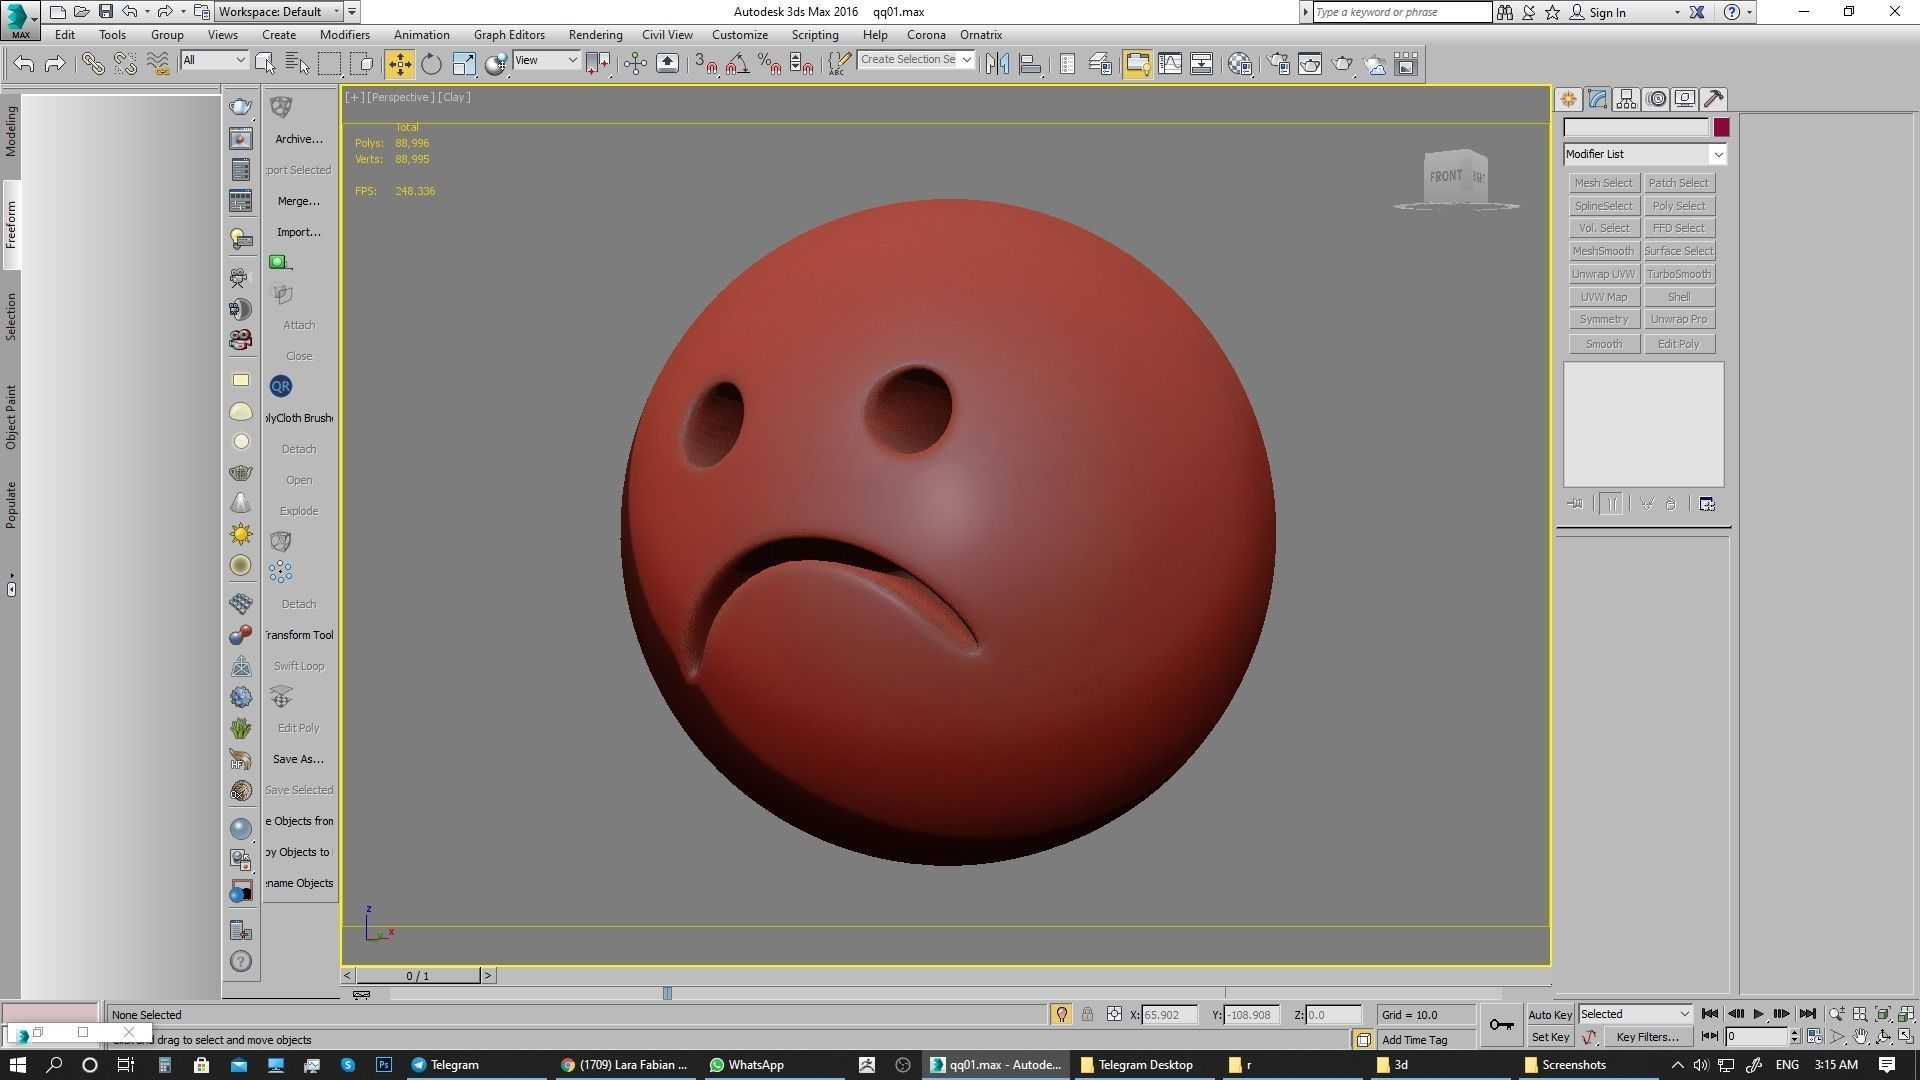Toggle Angle Snap
This screenshot has height=1080, width=1920.
coord(738,64)
